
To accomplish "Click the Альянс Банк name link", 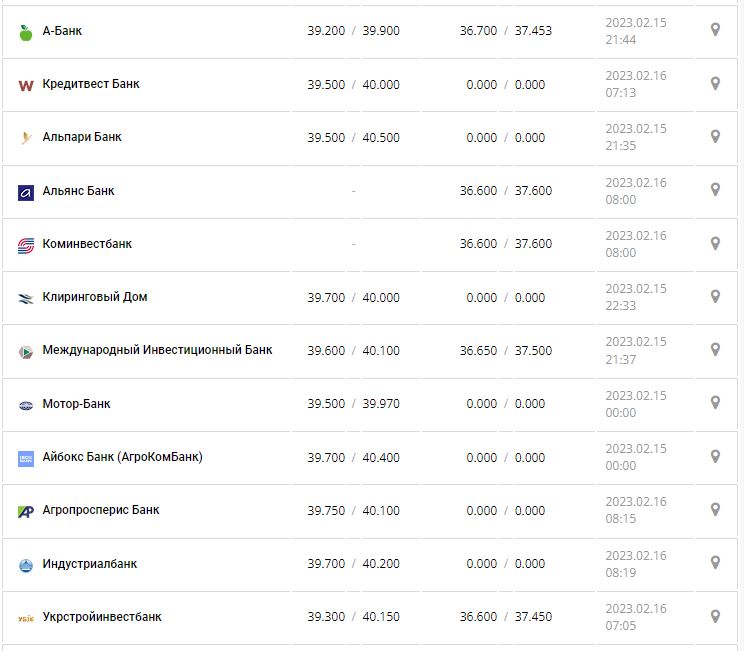I will pos(78,190).
